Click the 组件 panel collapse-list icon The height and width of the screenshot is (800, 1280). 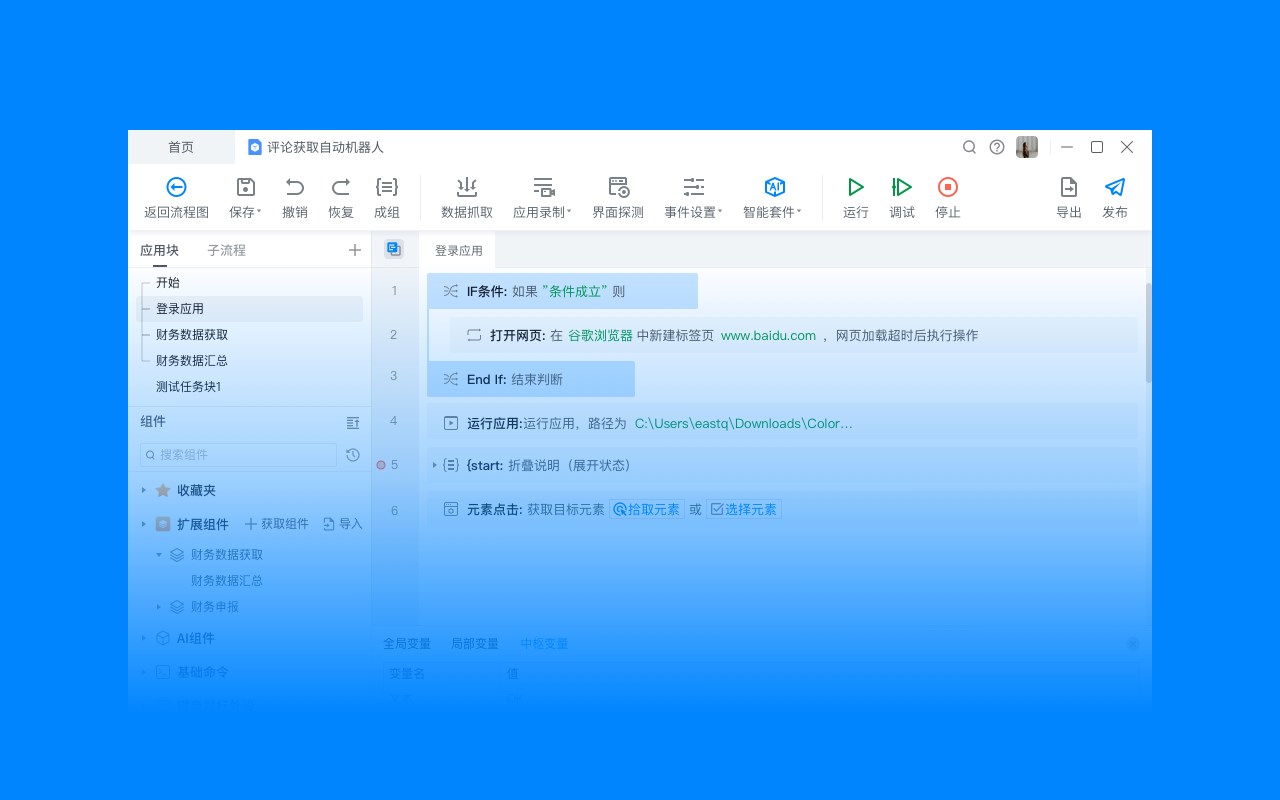pyautogui.click(x=353, y=423)
